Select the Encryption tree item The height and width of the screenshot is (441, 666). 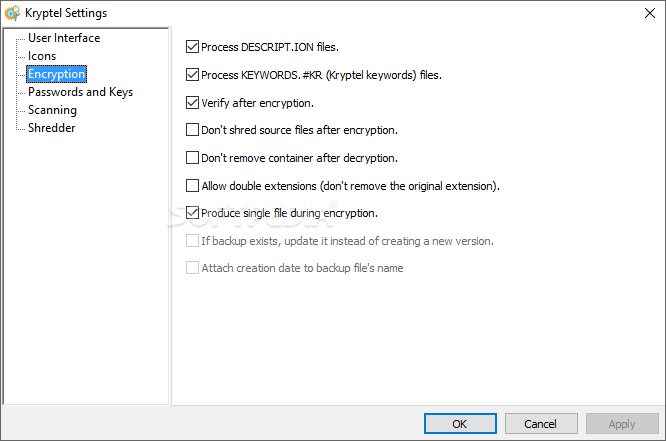click(56, 74)
